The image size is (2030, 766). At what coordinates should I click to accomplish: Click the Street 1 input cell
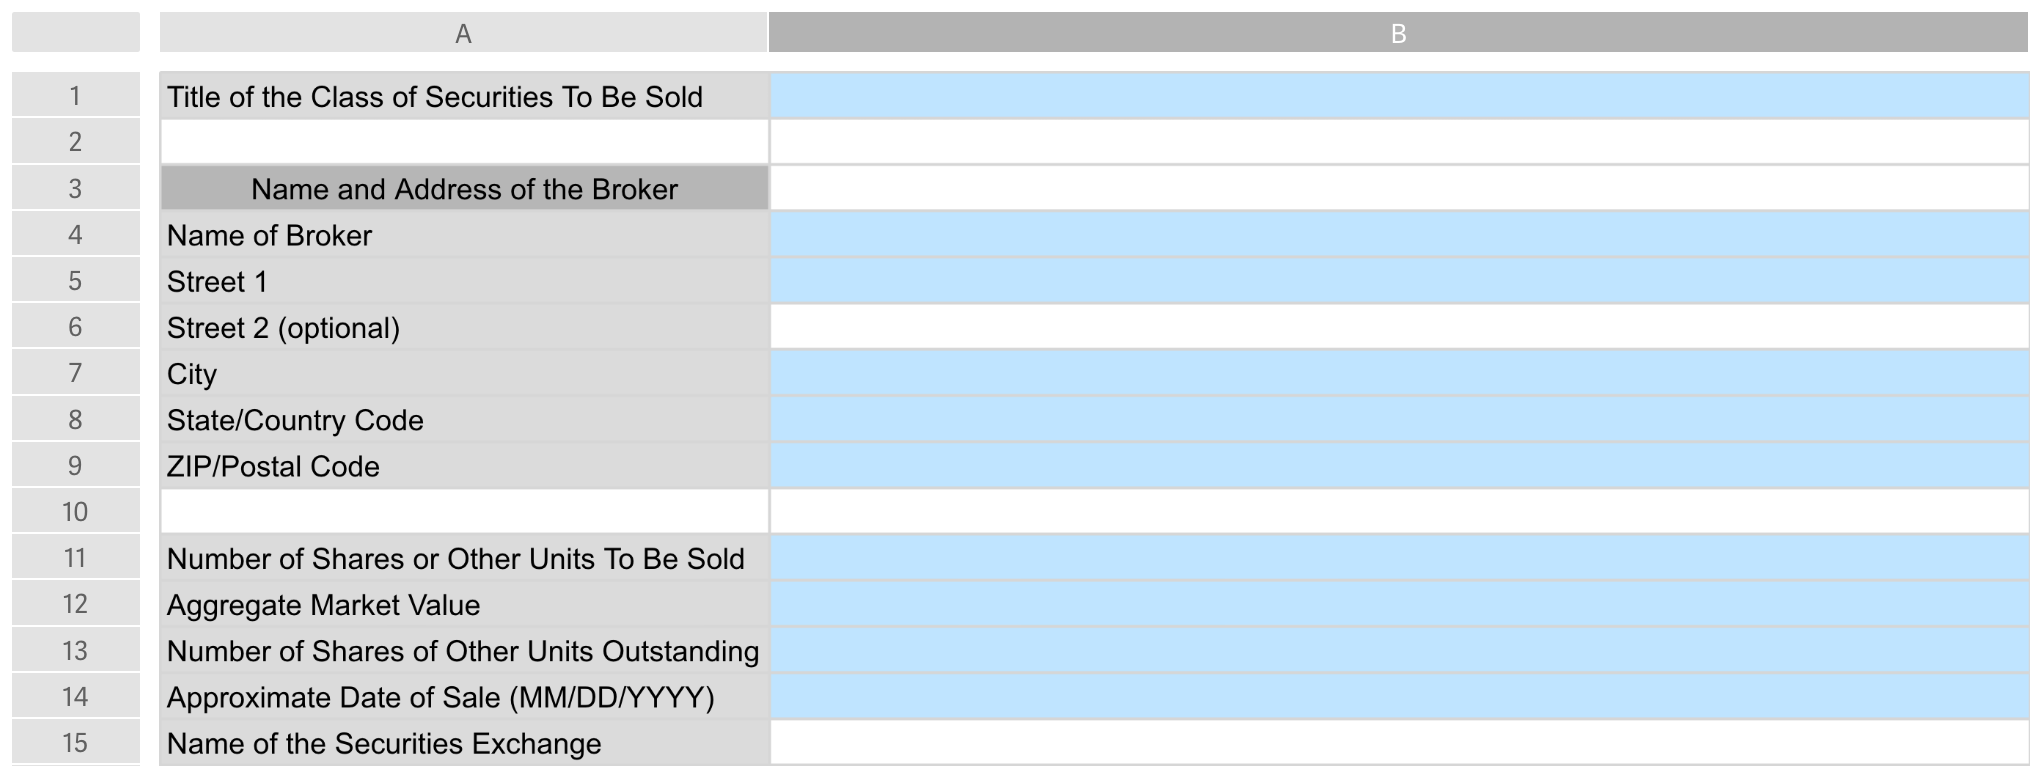coord(1398,281)
